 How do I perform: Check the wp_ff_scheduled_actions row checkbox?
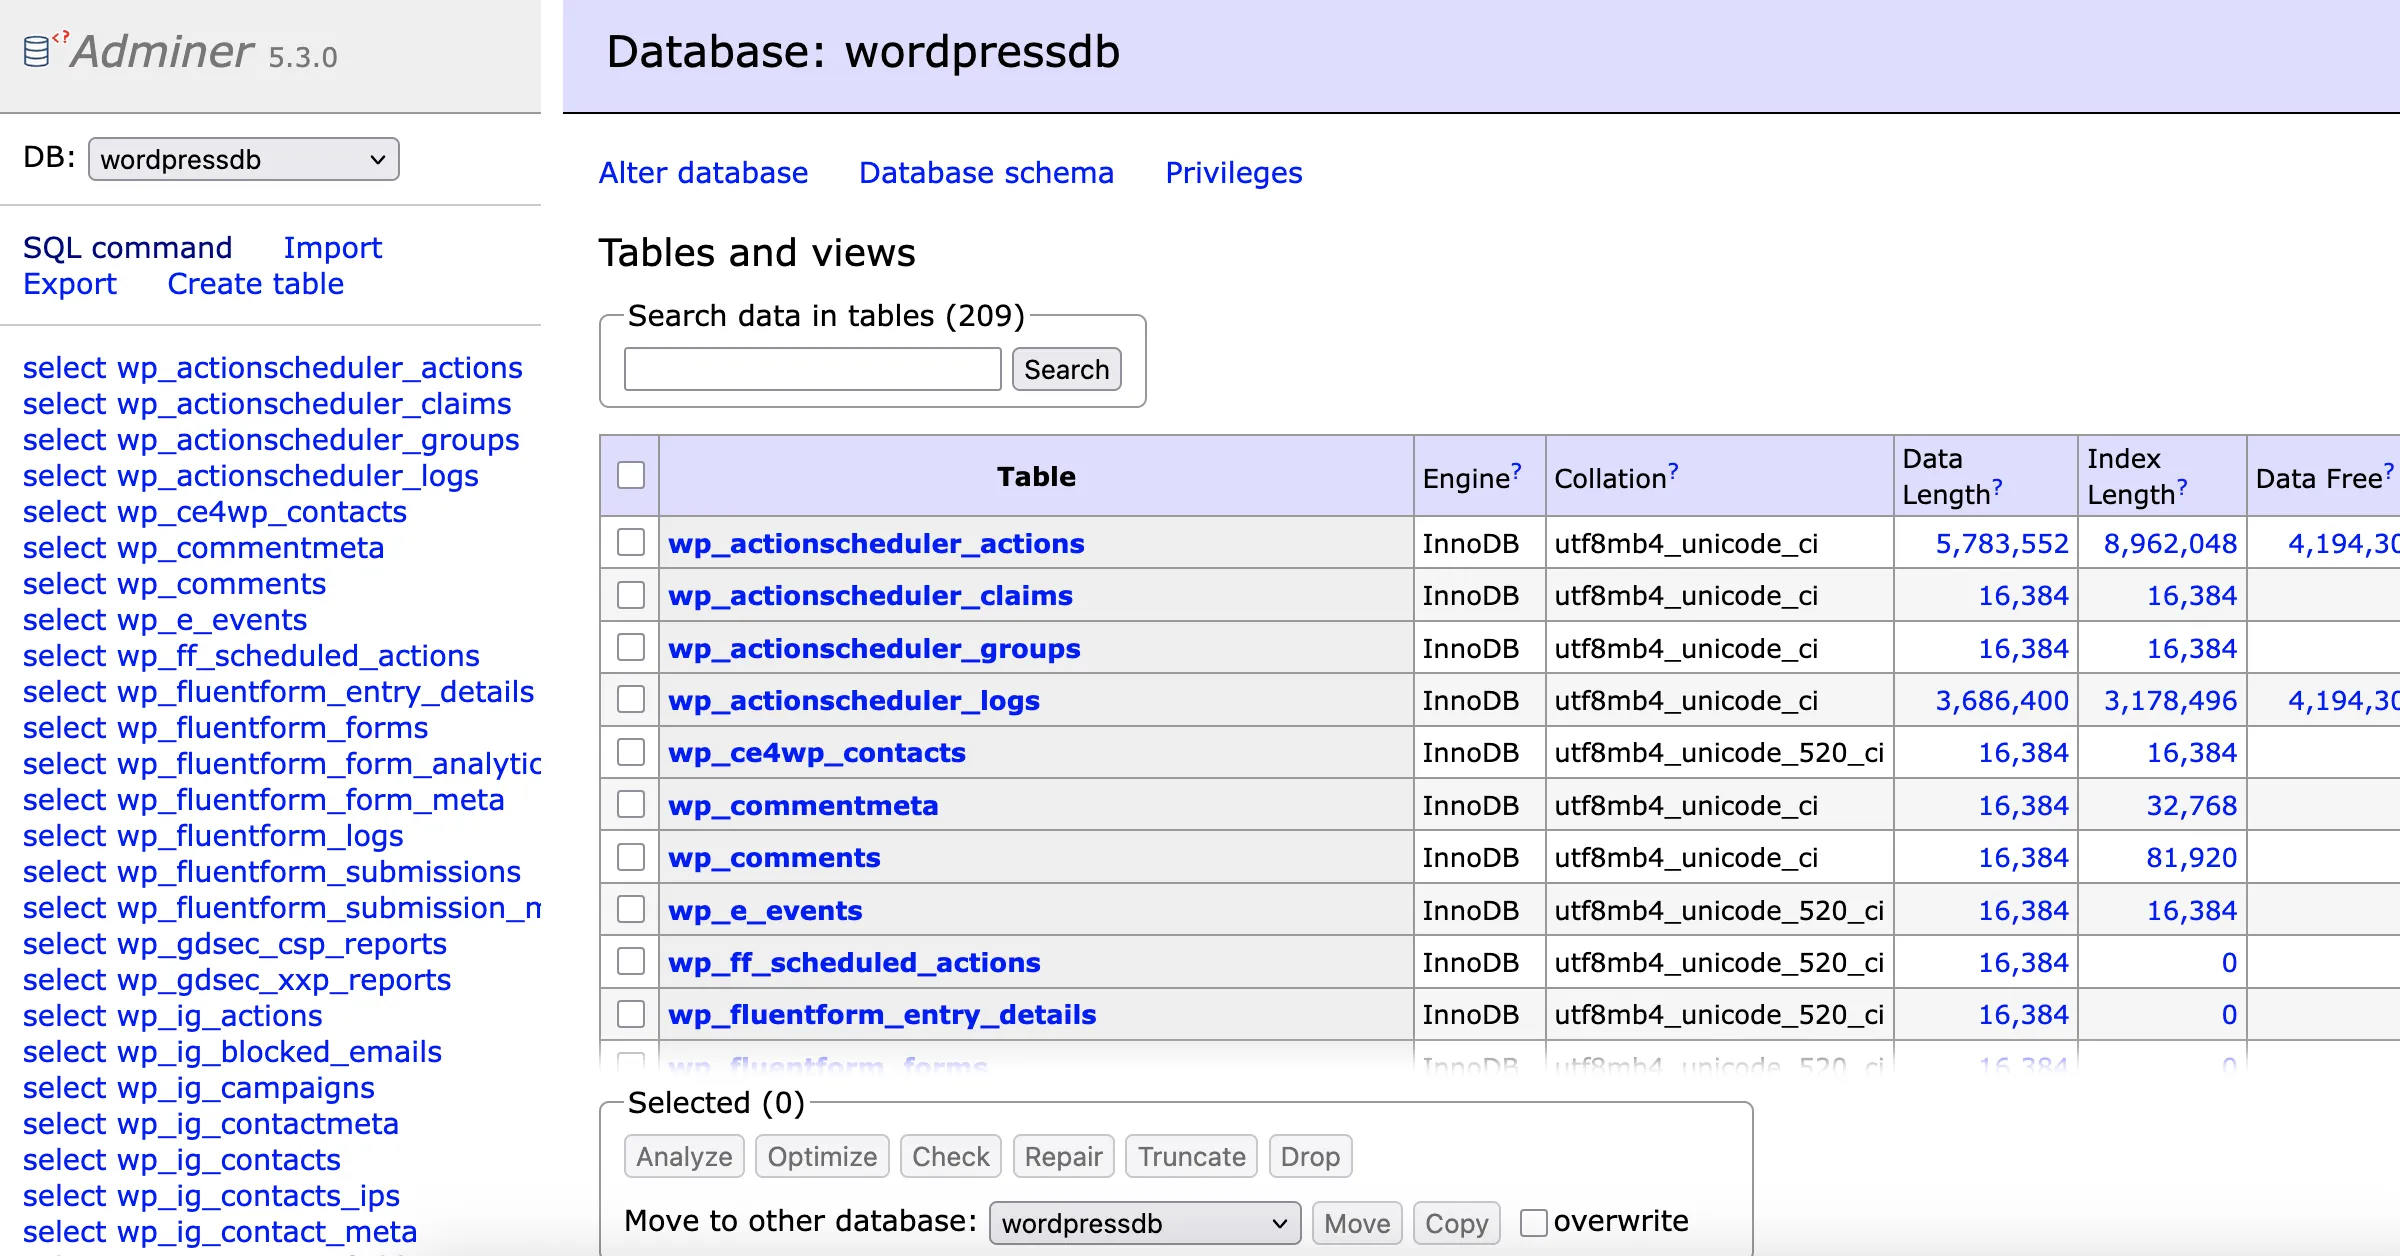point(631,961)
